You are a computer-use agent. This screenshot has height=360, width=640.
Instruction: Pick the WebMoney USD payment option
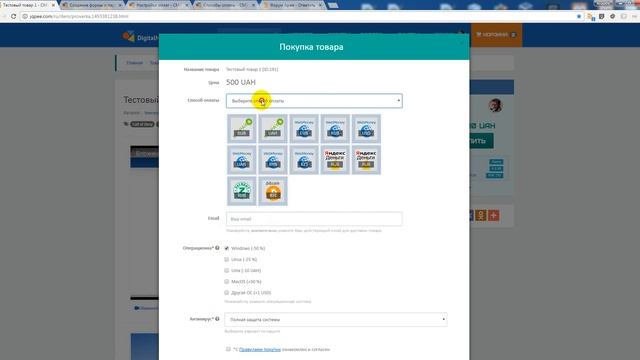[x=366, y=129]
